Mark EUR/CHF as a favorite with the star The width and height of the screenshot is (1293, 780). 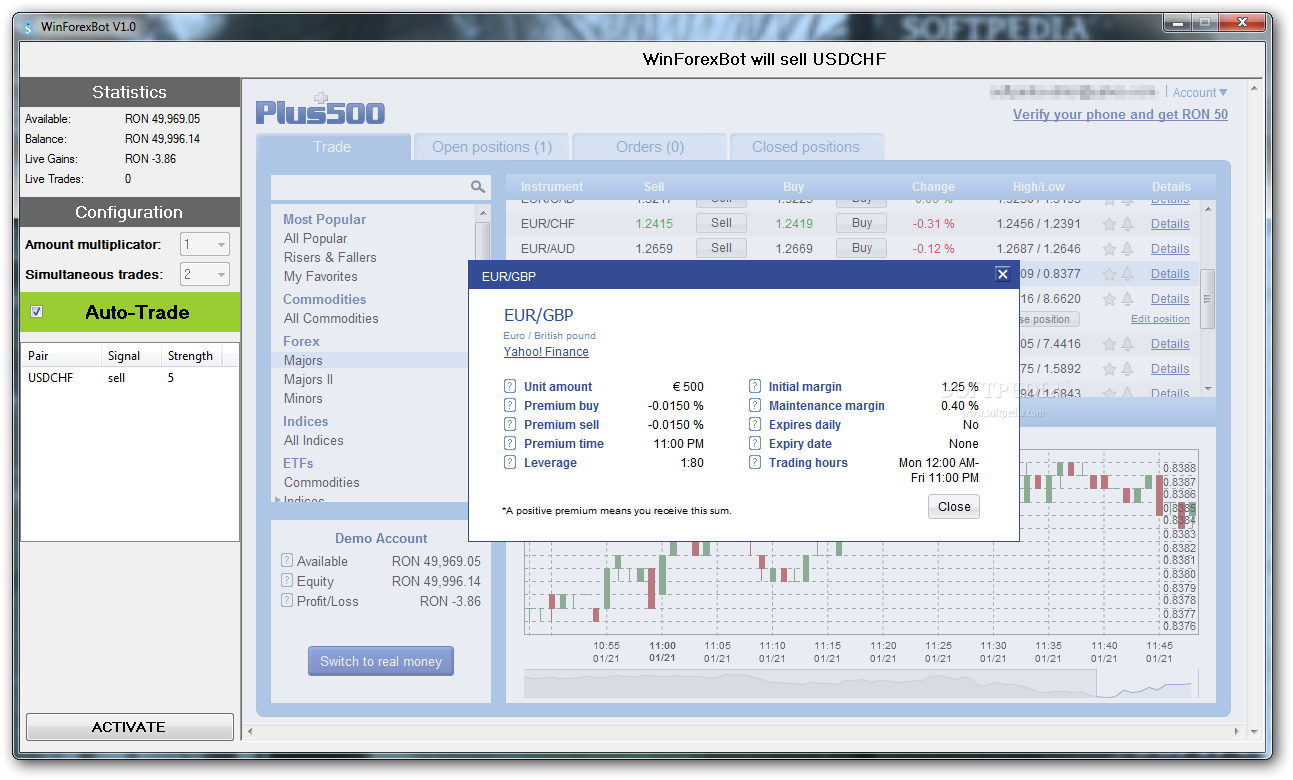pyautogui.click(x=1109, y=224)
